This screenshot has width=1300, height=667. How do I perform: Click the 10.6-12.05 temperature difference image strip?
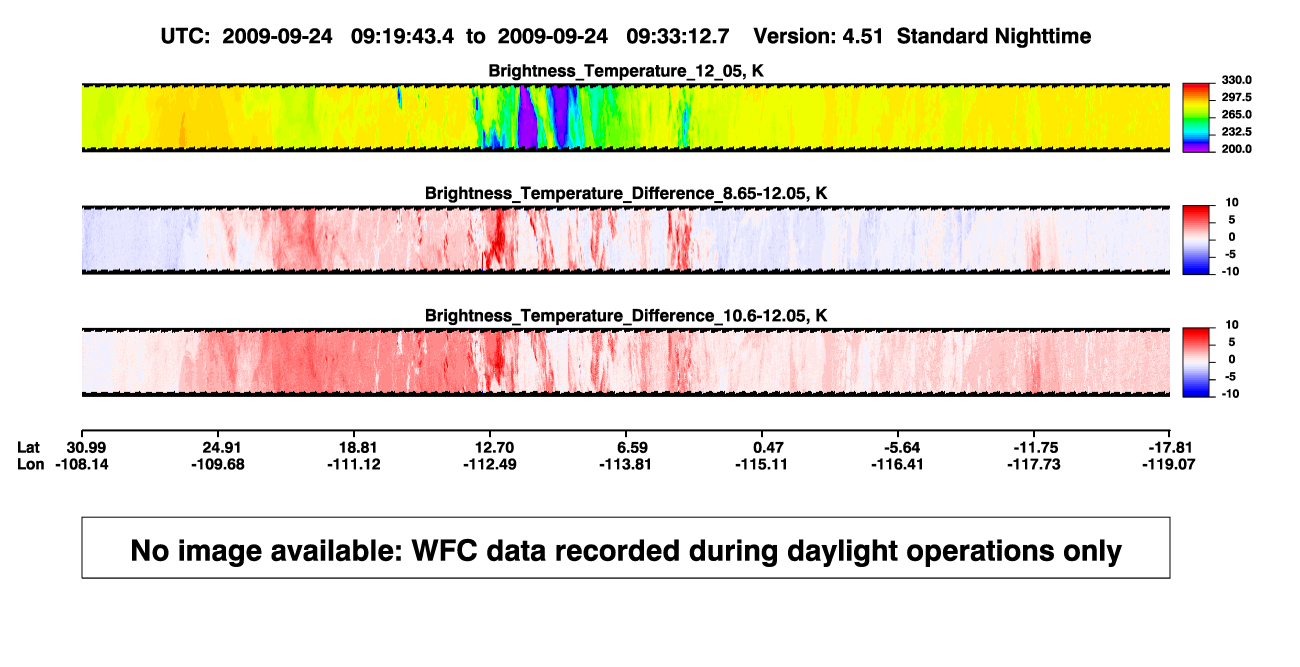(x=626, y=363)
